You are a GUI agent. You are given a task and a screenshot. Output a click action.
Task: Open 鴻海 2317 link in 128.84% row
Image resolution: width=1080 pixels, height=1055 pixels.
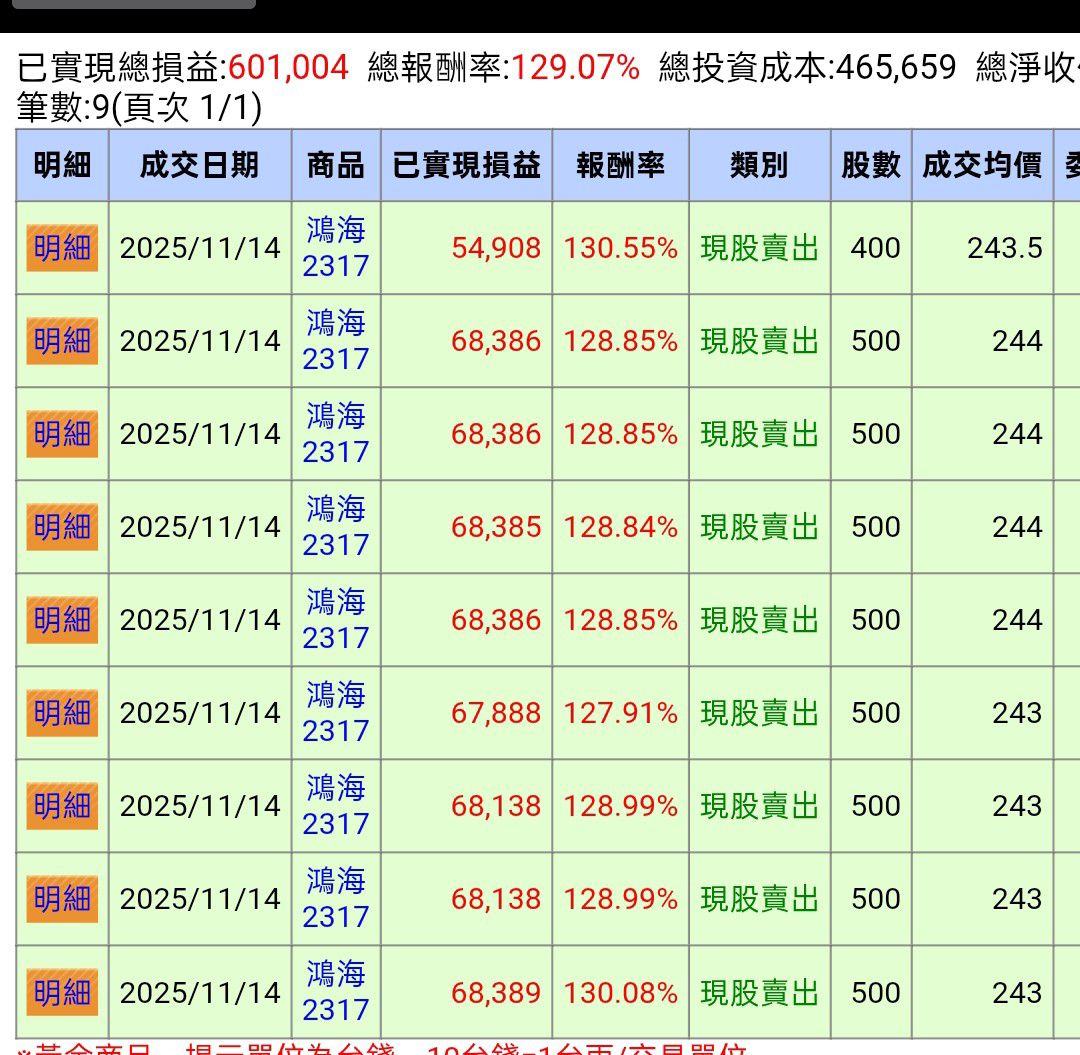click(x=336, y=527)
